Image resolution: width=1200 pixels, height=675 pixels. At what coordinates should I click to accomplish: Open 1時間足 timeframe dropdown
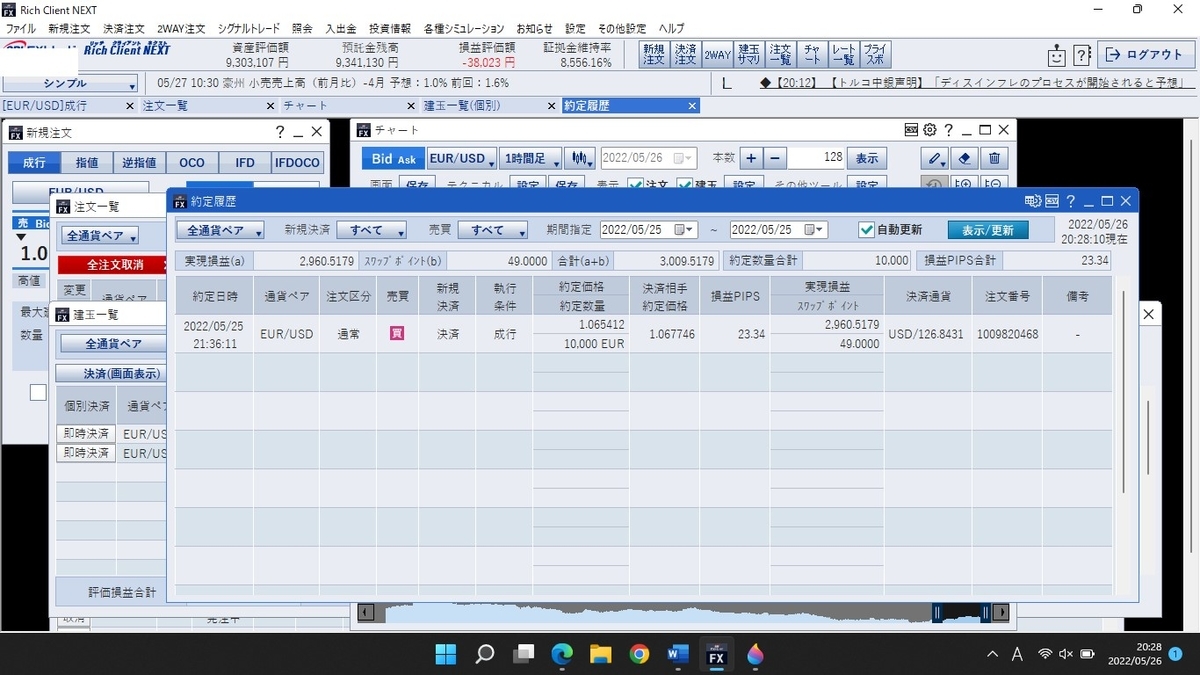[x=530, y=158]
